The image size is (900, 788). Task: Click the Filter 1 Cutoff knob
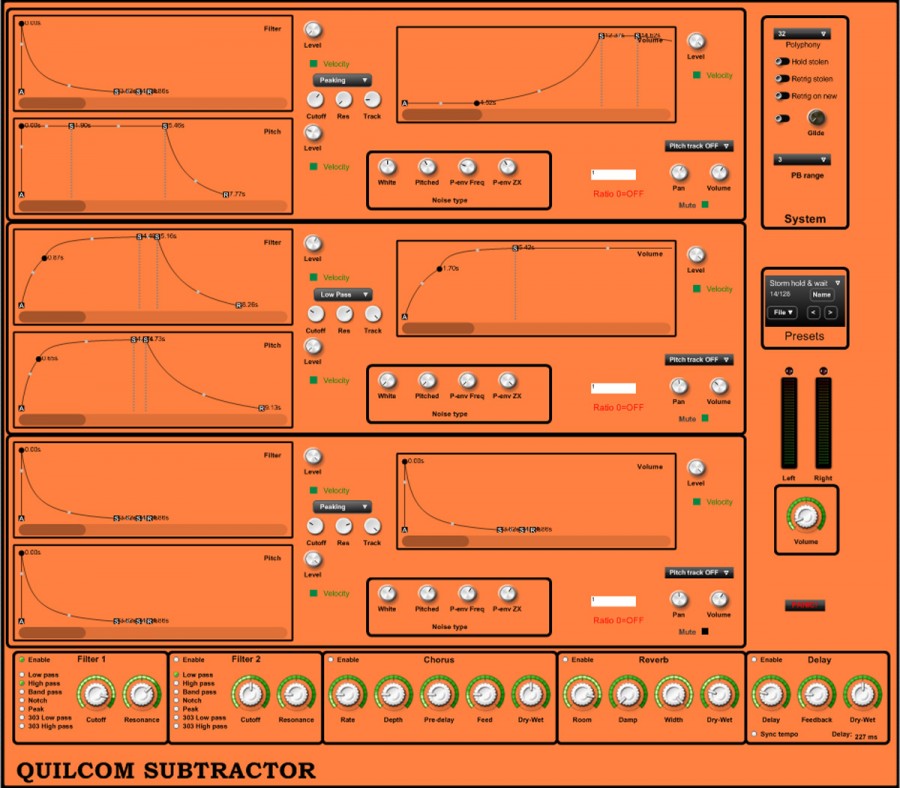click(x=96, y=693)
